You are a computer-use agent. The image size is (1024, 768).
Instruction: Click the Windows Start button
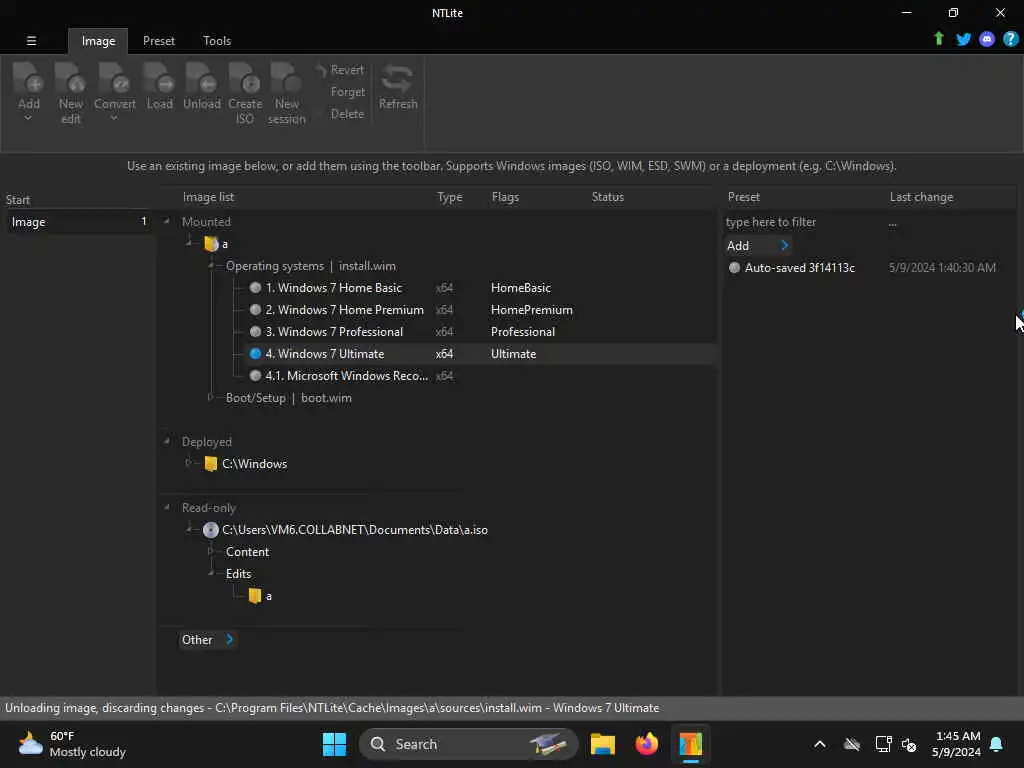pyautogui.click(x=334, y=744)
